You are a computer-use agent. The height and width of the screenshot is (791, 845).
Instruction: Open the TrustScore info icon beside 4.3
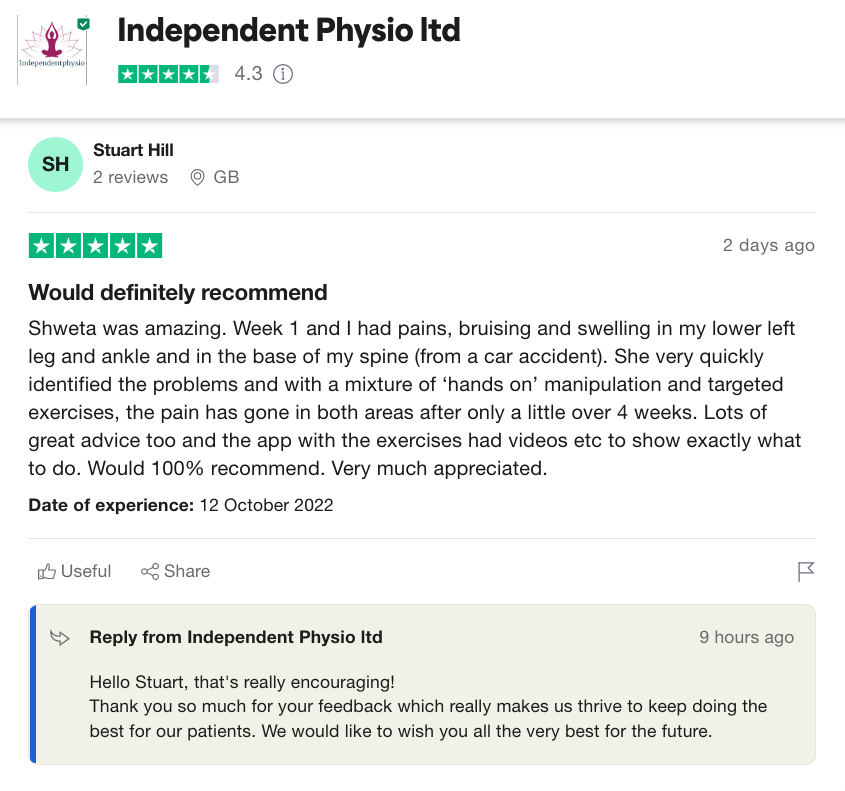283,74
